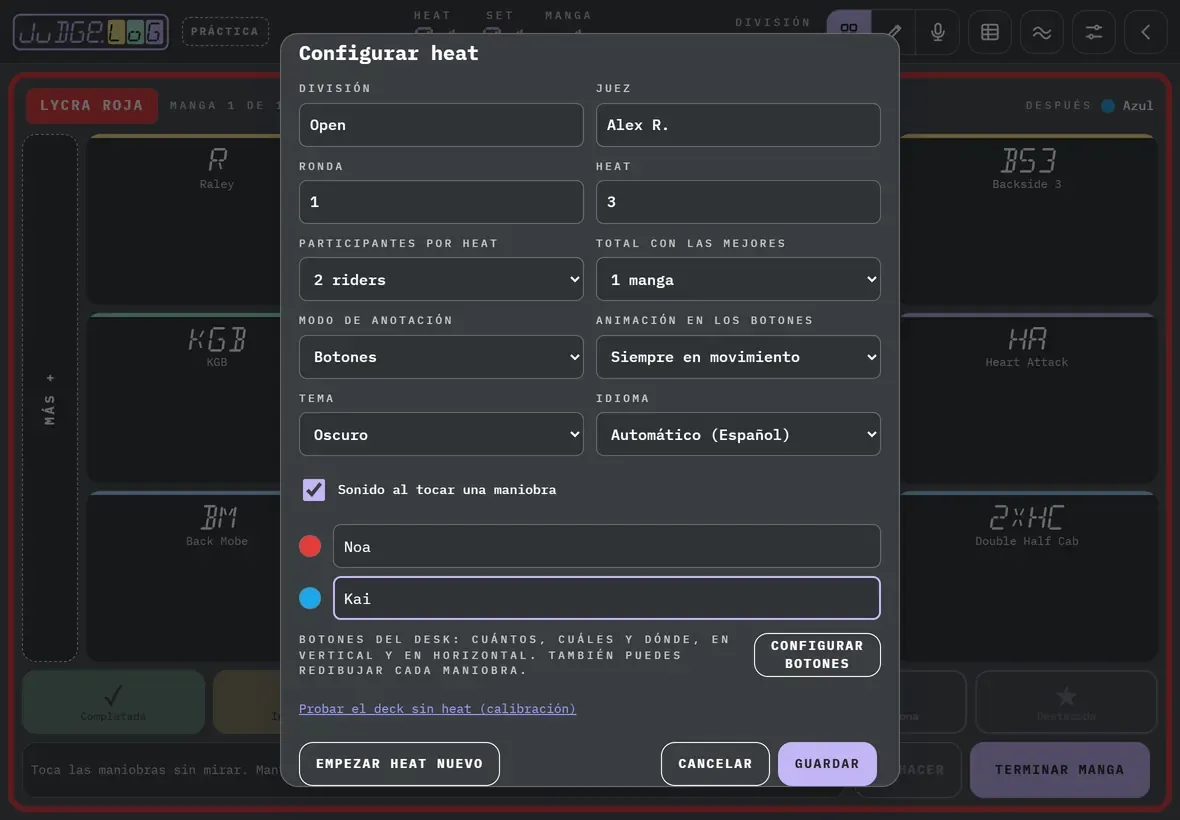Screen dimensions: 1180x820
Task: Open the Tema dropdown set to Oscuro
Action: pyautogui.click(x=441, y=435)
